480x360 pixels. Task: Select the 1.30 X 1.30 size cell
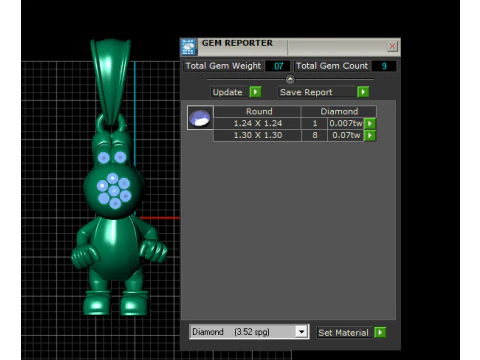tap(258, 135)
